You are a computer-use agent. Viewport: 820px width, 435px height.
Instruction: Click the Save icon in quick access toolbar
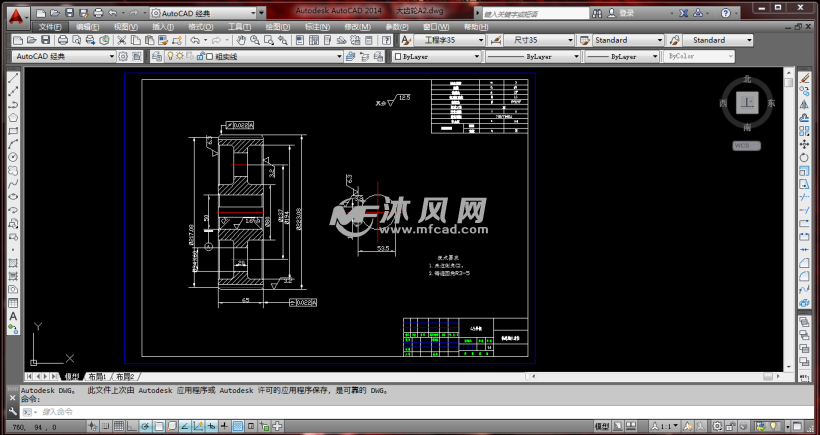[x=68, y=13]
